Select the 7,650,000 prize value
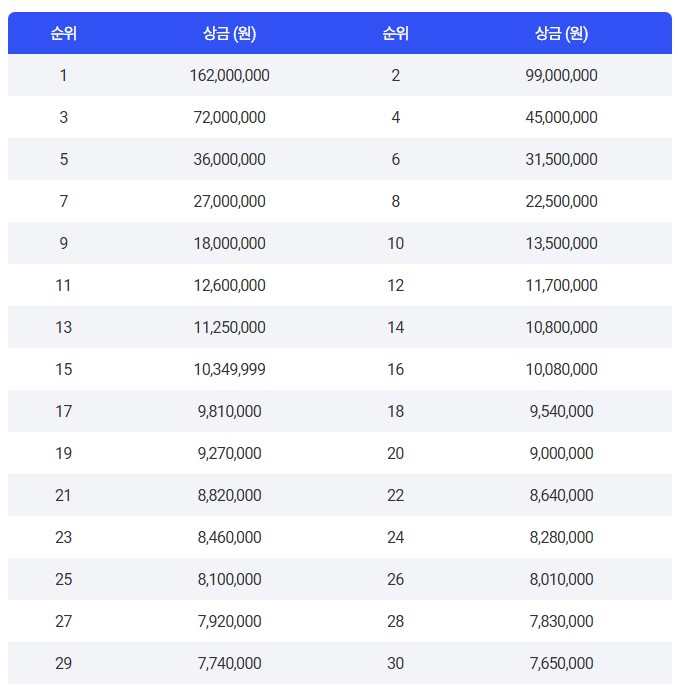 click(561, 663)
